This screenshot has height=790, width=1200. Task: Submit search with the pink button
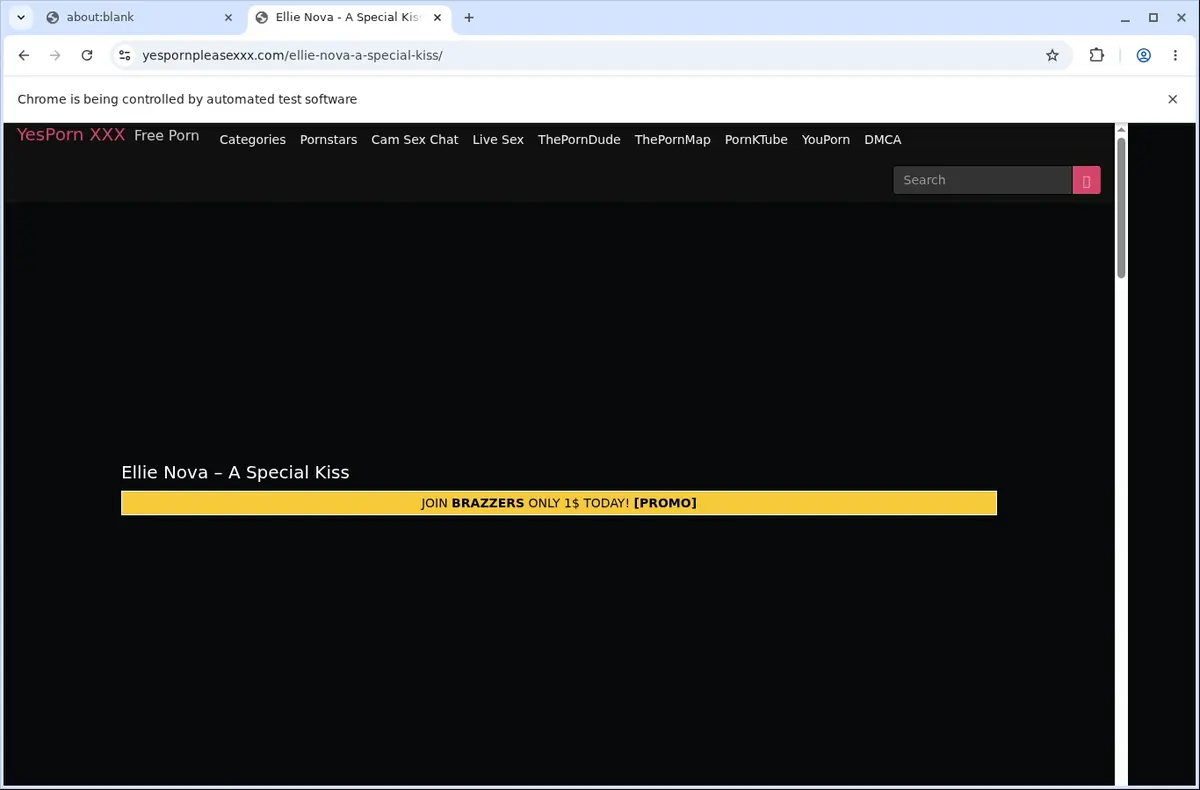click(x=1086, y=180)
